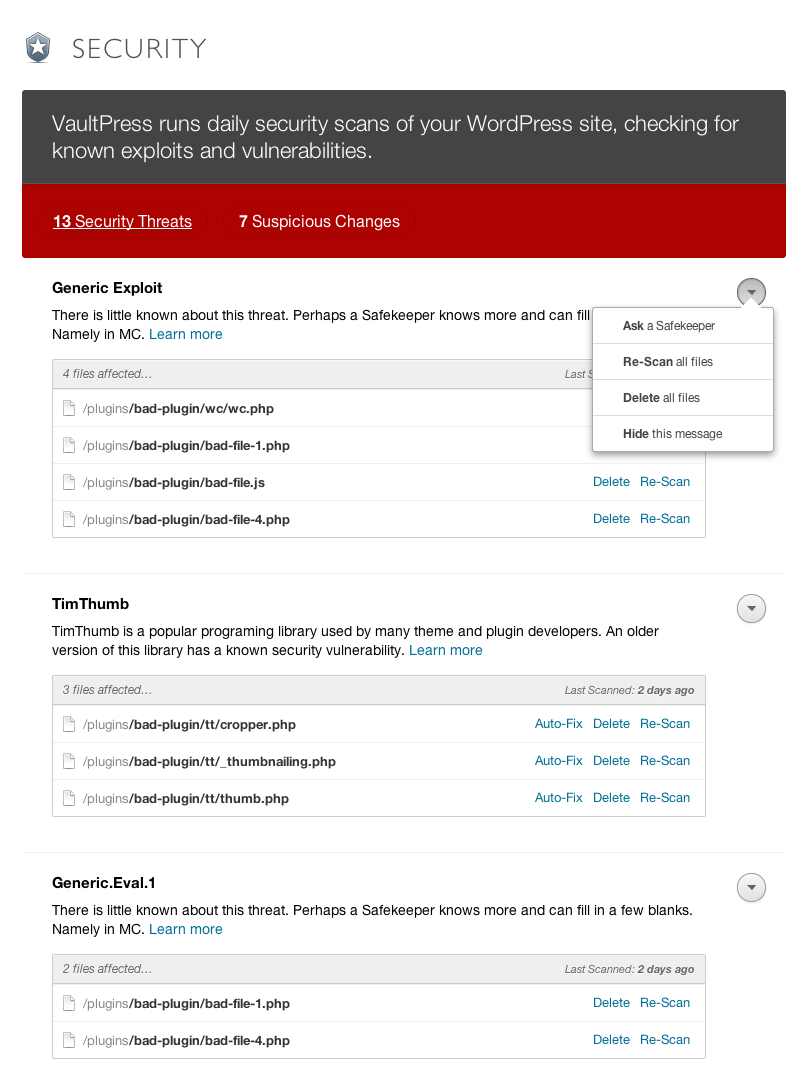
Task: Re-Scan the tt/_thumbnailing.php file
Action: (x=665, y=760)
